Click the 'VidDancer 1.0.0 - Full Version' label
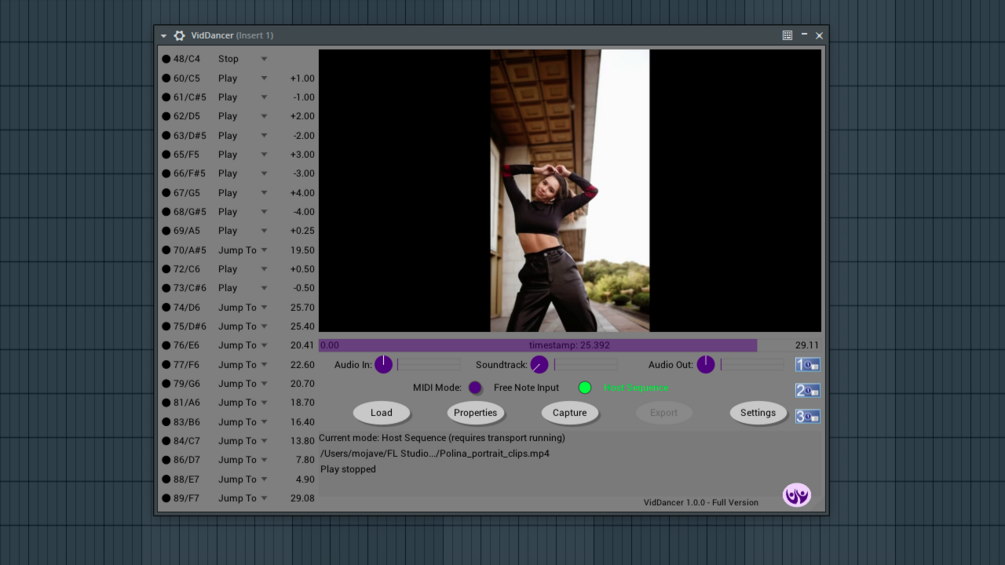Screen dimensions: 1005x565 click(701, 502)
